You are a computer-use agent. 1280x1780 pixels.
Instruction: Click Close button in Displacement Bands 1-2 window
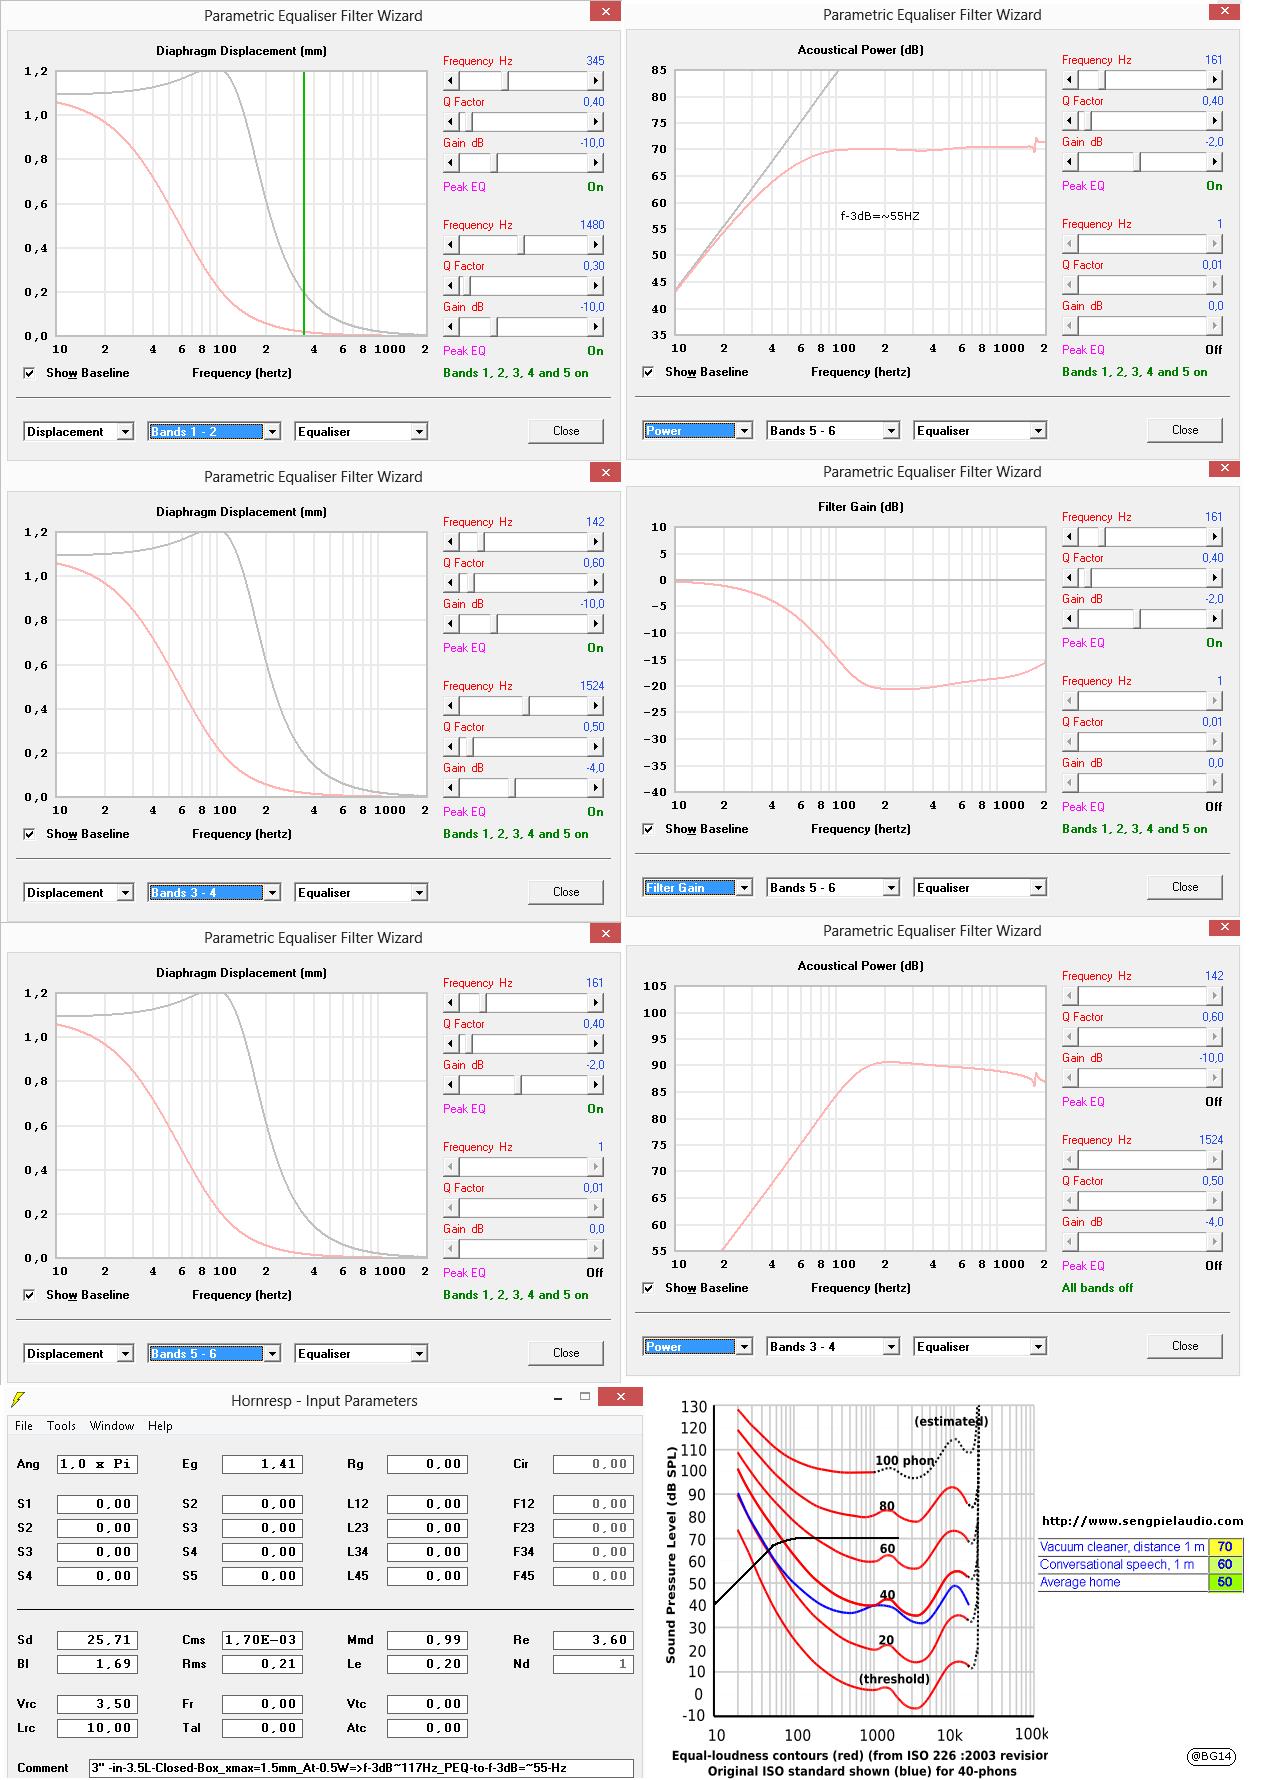pos(566,431)
